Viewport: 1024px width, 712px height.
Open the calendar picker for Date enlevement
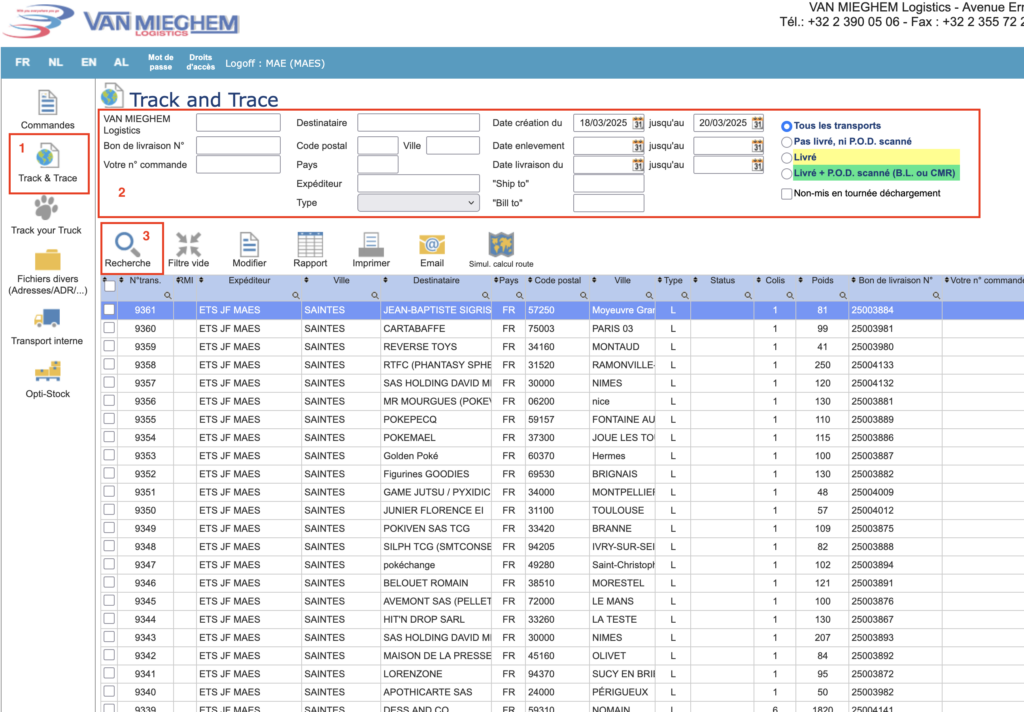tap(638, 146)
